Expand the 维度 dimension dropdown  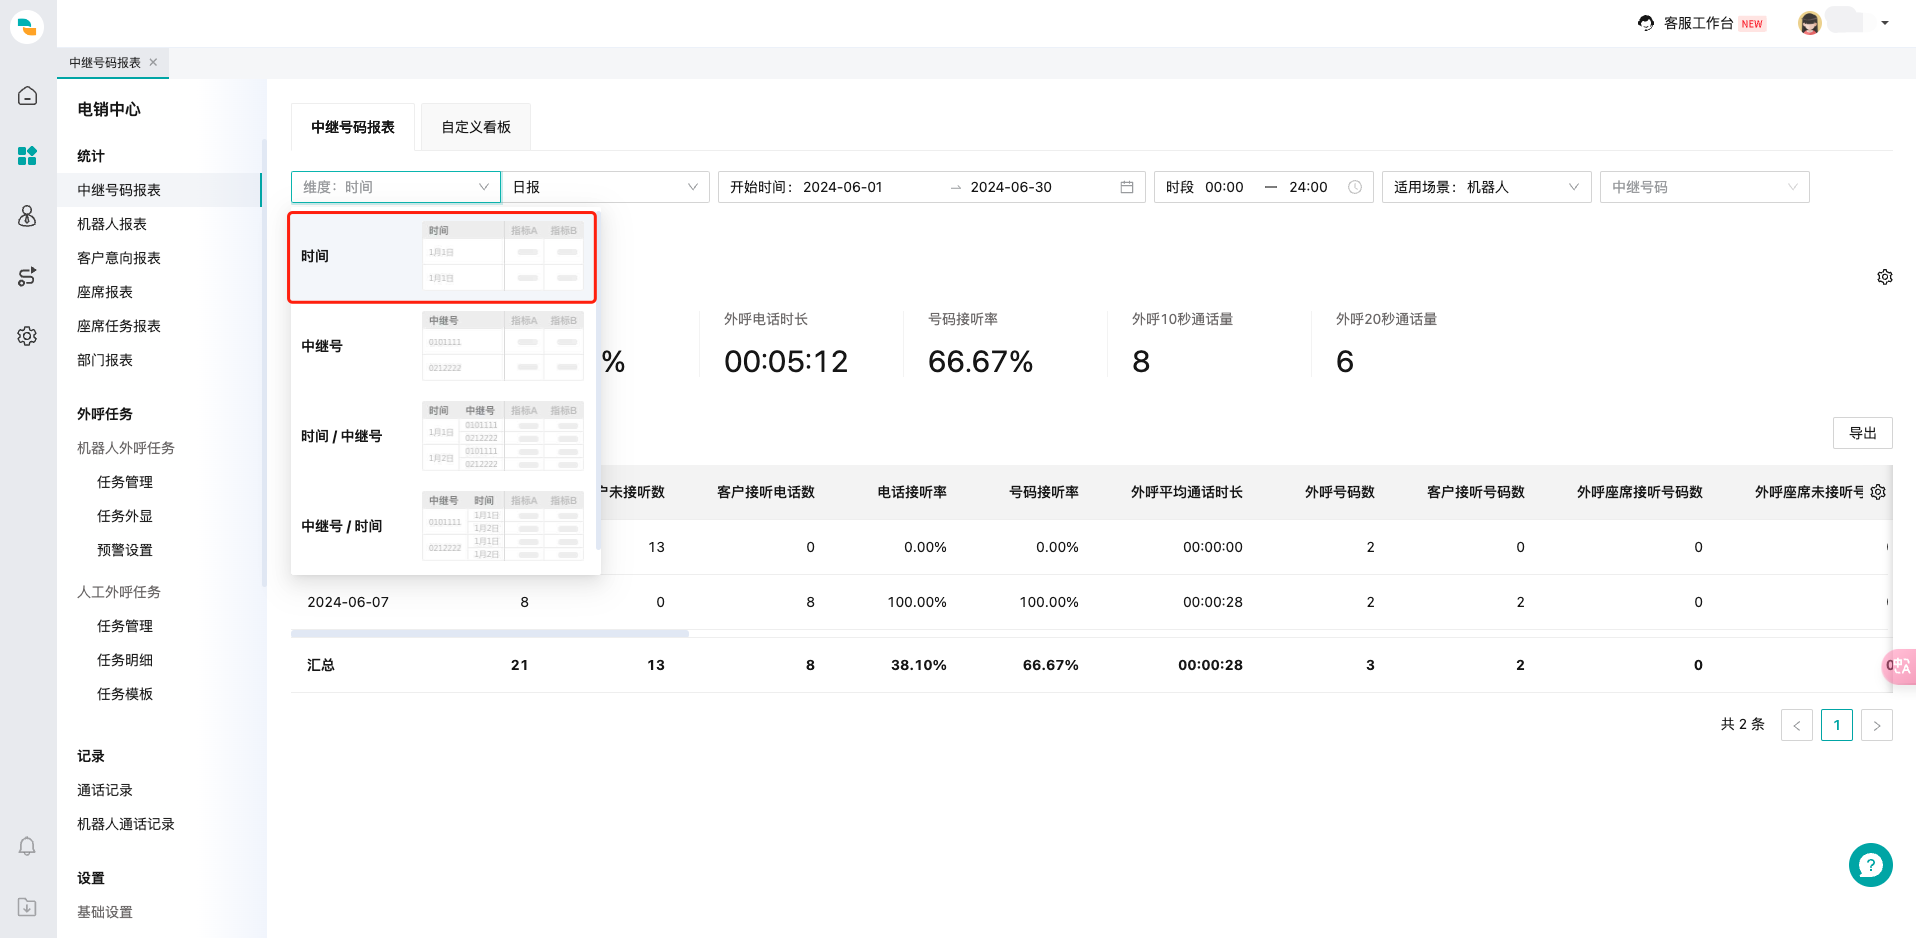396,187
